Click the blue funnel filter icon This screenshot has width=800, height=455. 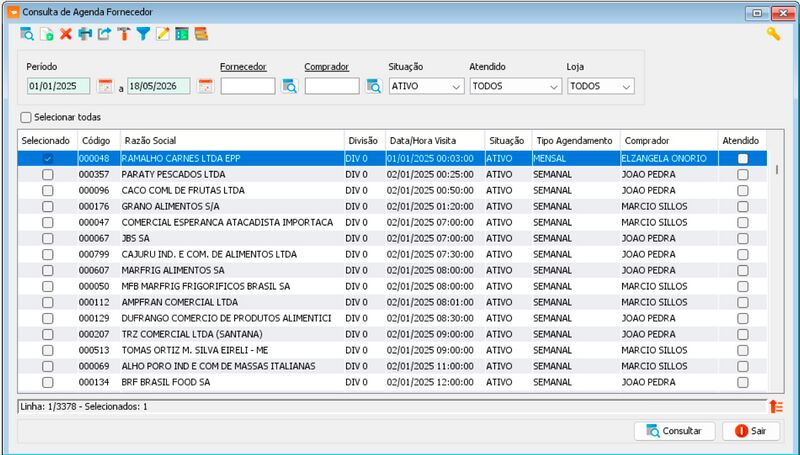tap(143, 34)
